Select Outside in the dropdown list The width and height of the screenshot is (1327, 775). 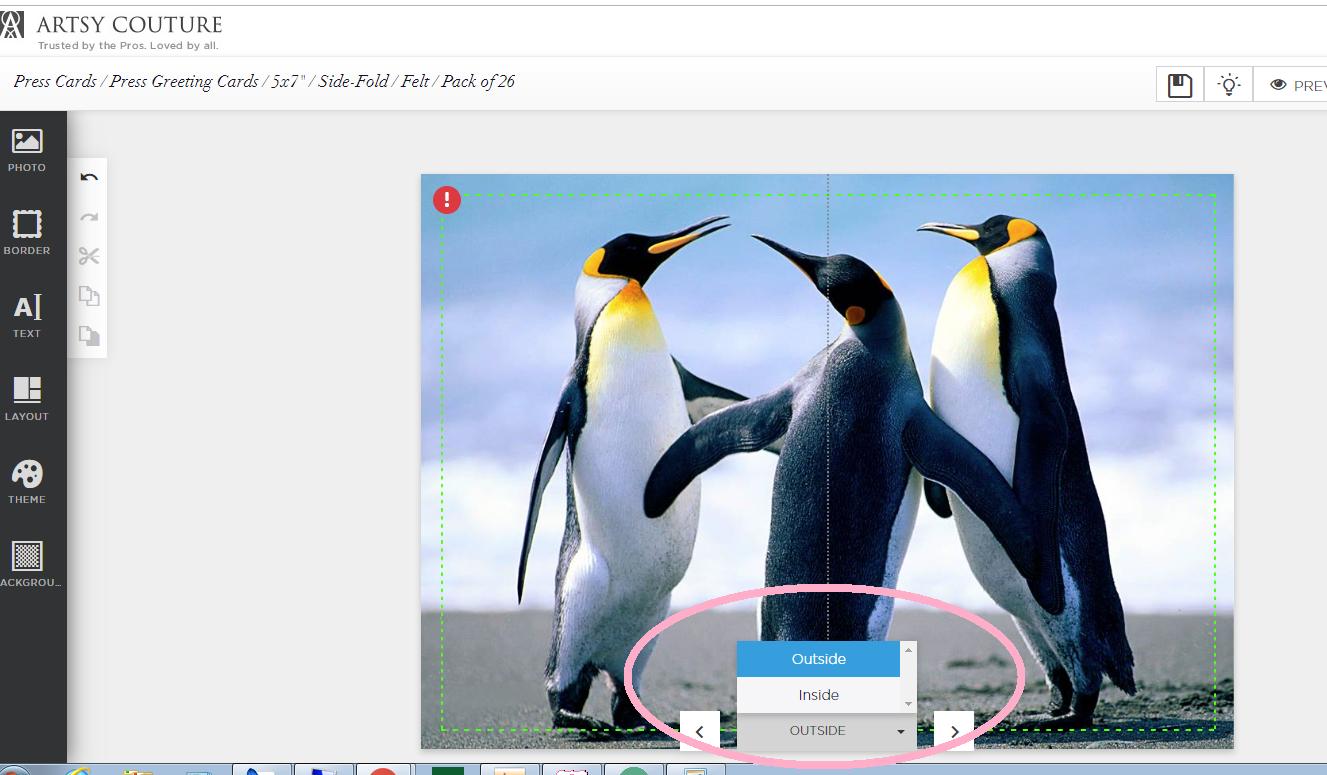click(x=818, y=659)
